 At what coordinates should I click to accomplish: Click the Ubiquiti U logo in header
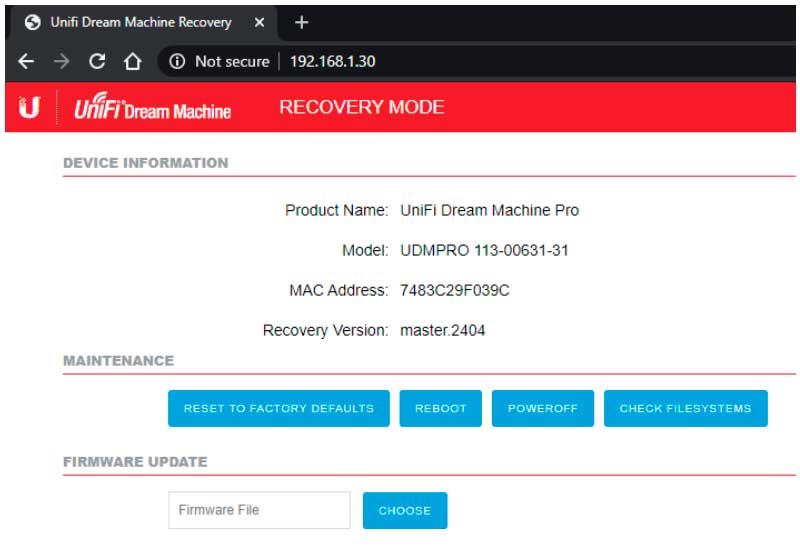(29, 107)
